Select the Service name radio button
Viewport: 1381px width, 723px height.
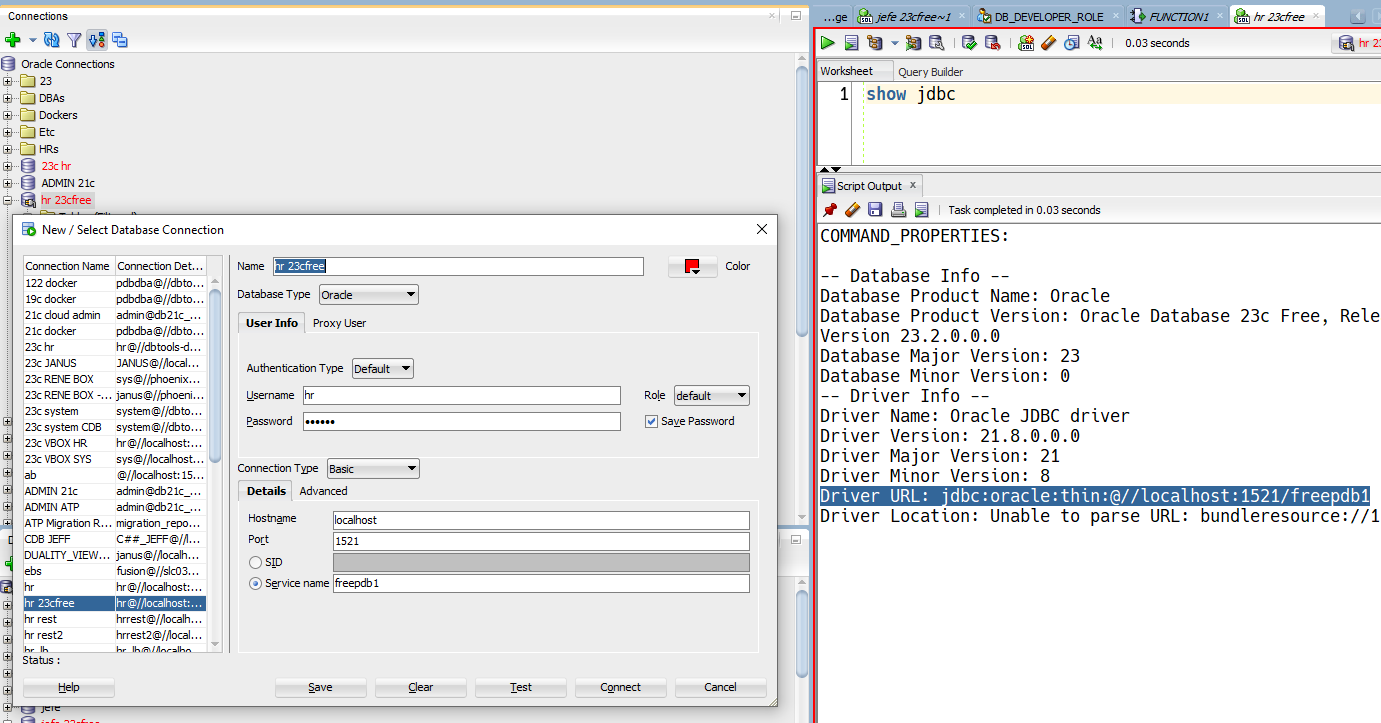(255, 584)
